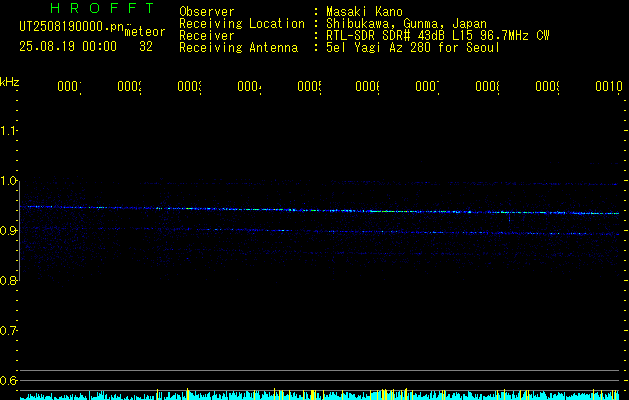Select the file name UT2508190000.pn
The image size is (629, 400).
click(72, 27)
